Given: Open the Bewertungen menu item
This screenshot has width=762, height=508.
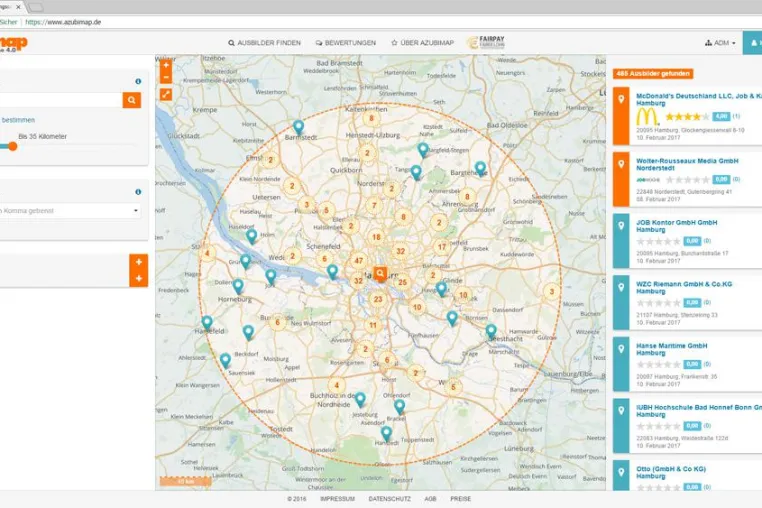Looking at the screenshot, I should (x=346, y=43).
